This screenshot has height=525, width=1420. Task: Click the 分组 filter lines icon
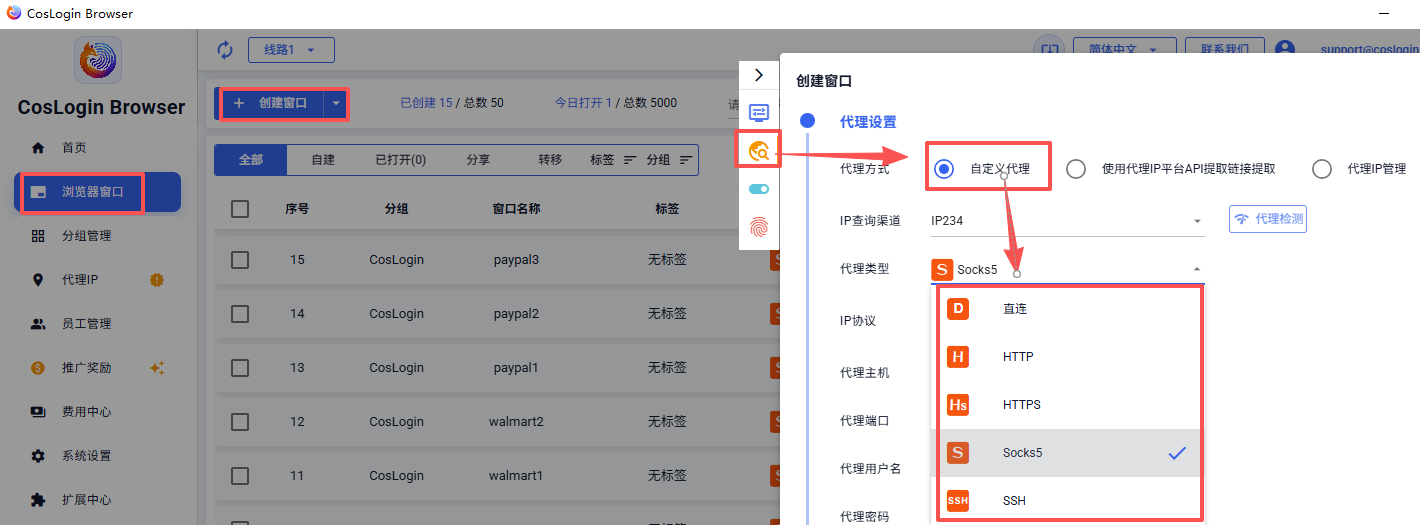tap(686, 160)
